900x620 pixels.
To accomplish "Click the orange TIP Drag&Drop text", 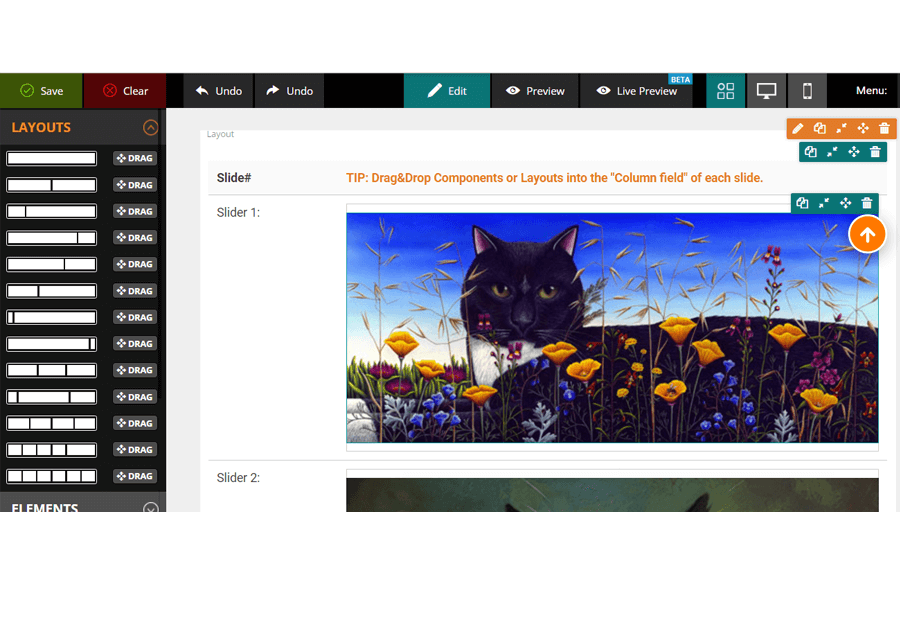I will (x=554, y=178).
